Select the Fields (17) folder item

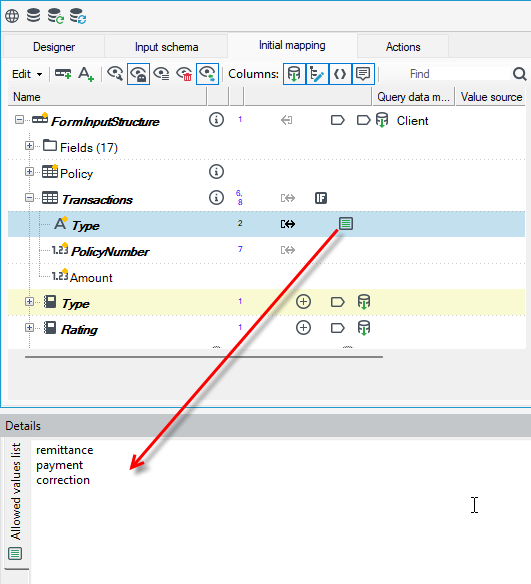coord(89,147)
